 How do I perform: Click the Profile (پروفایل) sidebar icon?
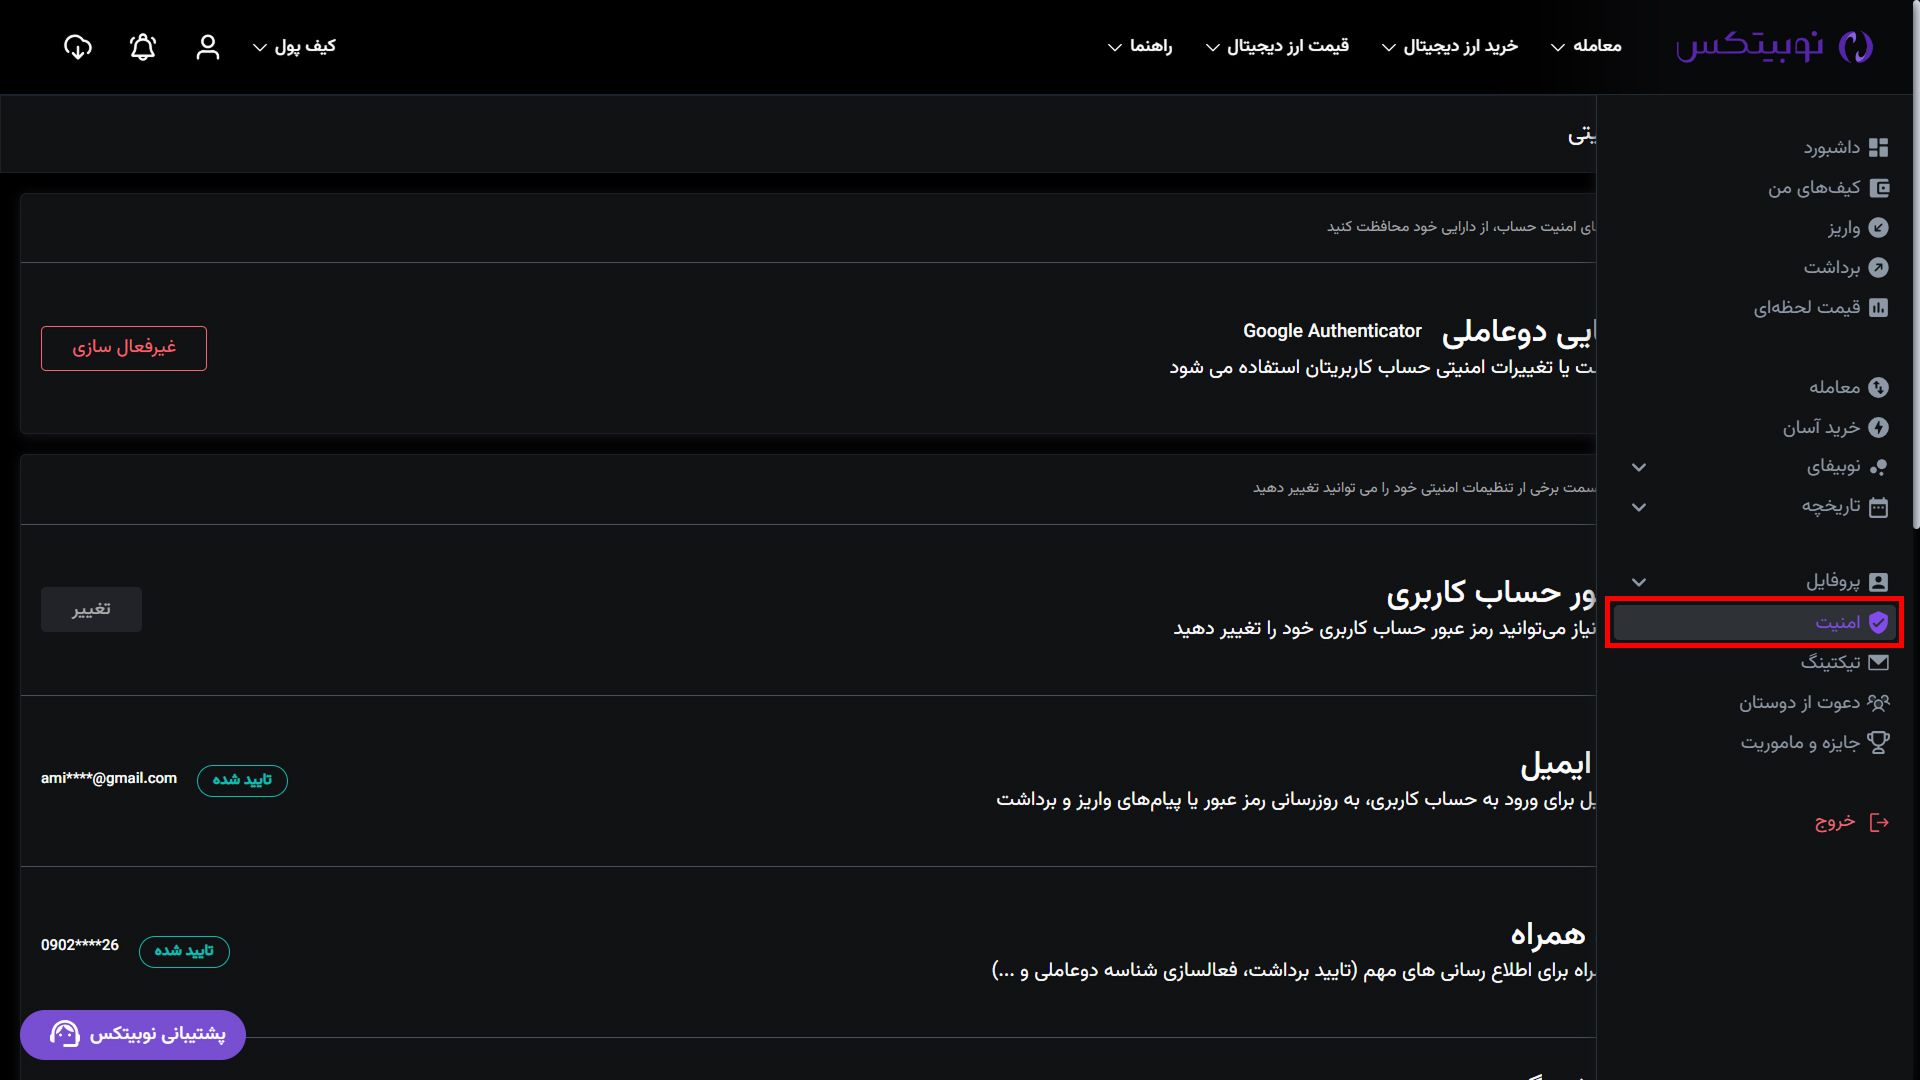1879,582
